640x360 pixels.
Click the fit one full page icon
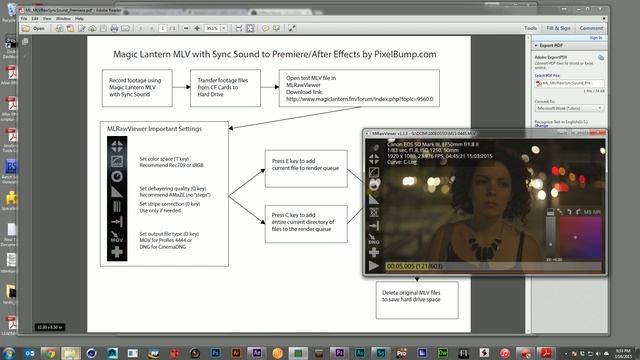(250, 29)
